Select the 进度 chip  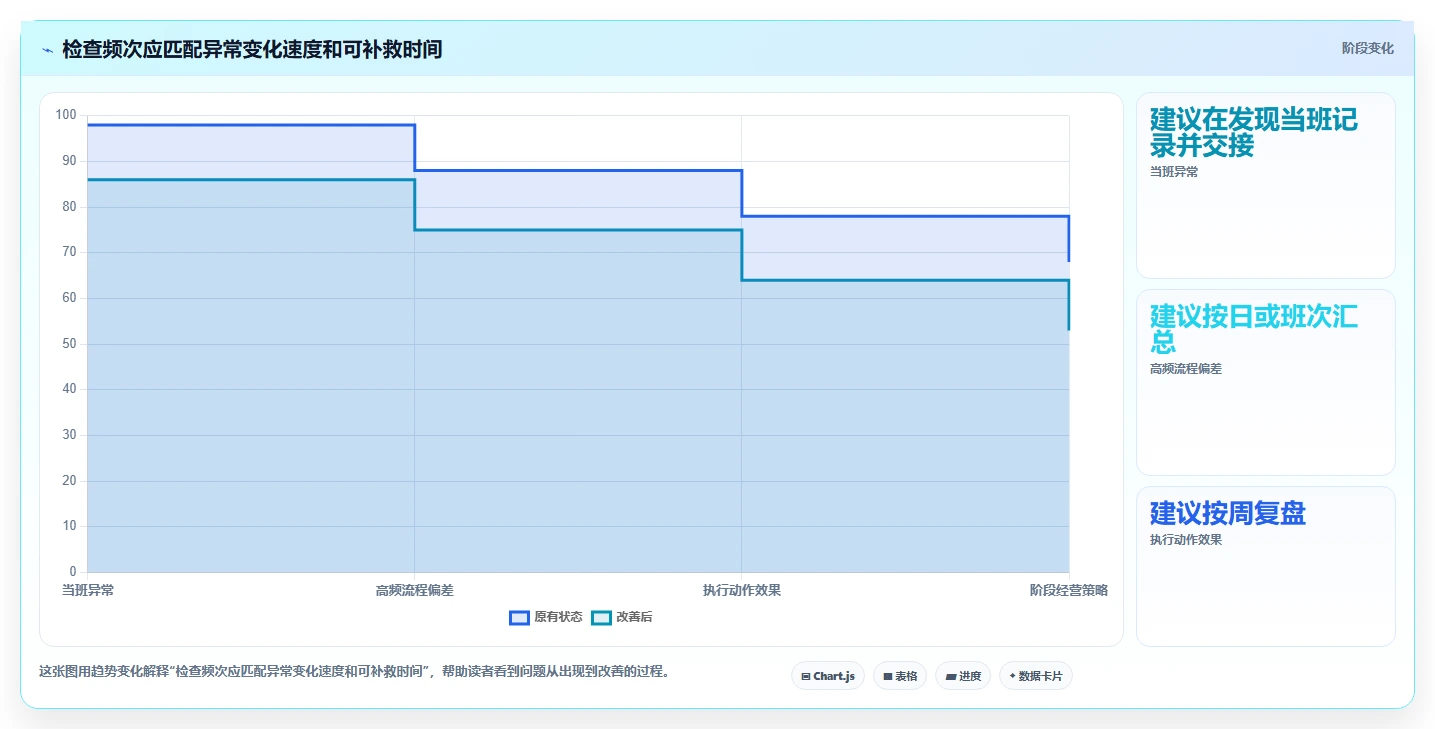(x=963, y=676)
